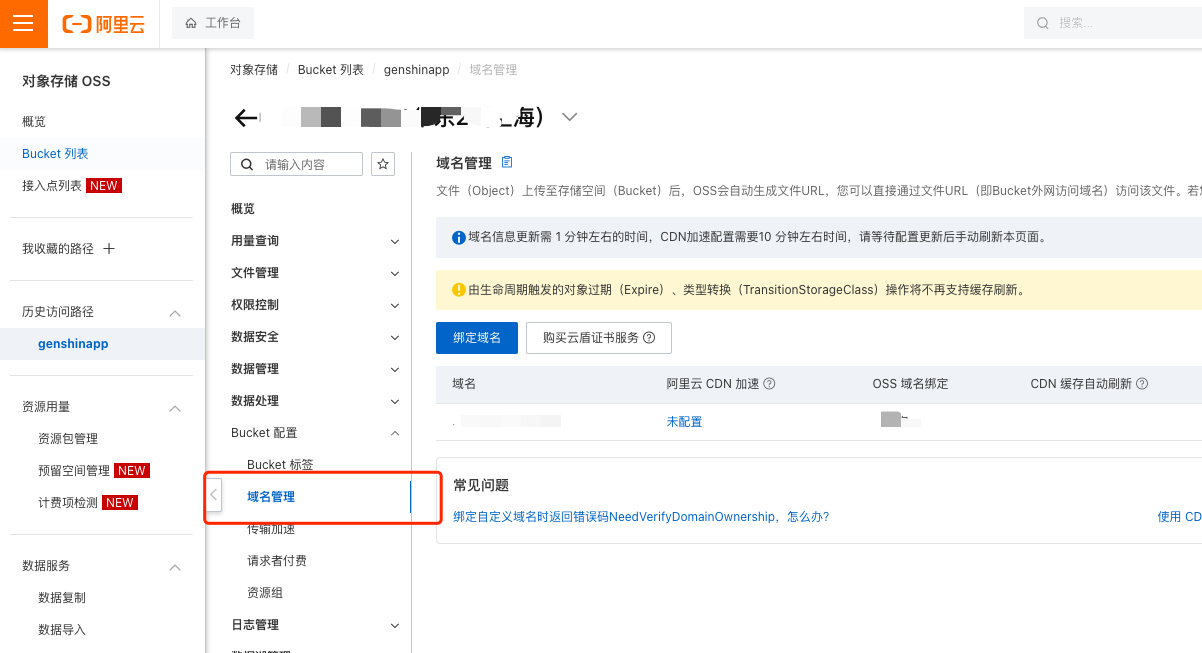Click the 绑定域名 button
This screenshot has height=653, width=1202.
point(476,337)
